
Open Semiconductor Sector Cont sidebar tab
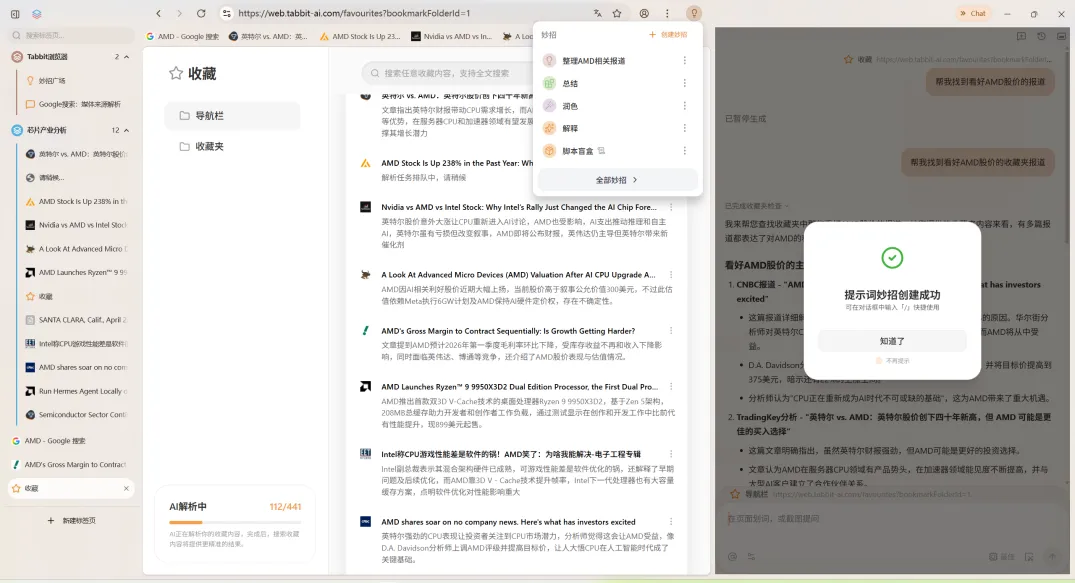(x=75, y=414)
